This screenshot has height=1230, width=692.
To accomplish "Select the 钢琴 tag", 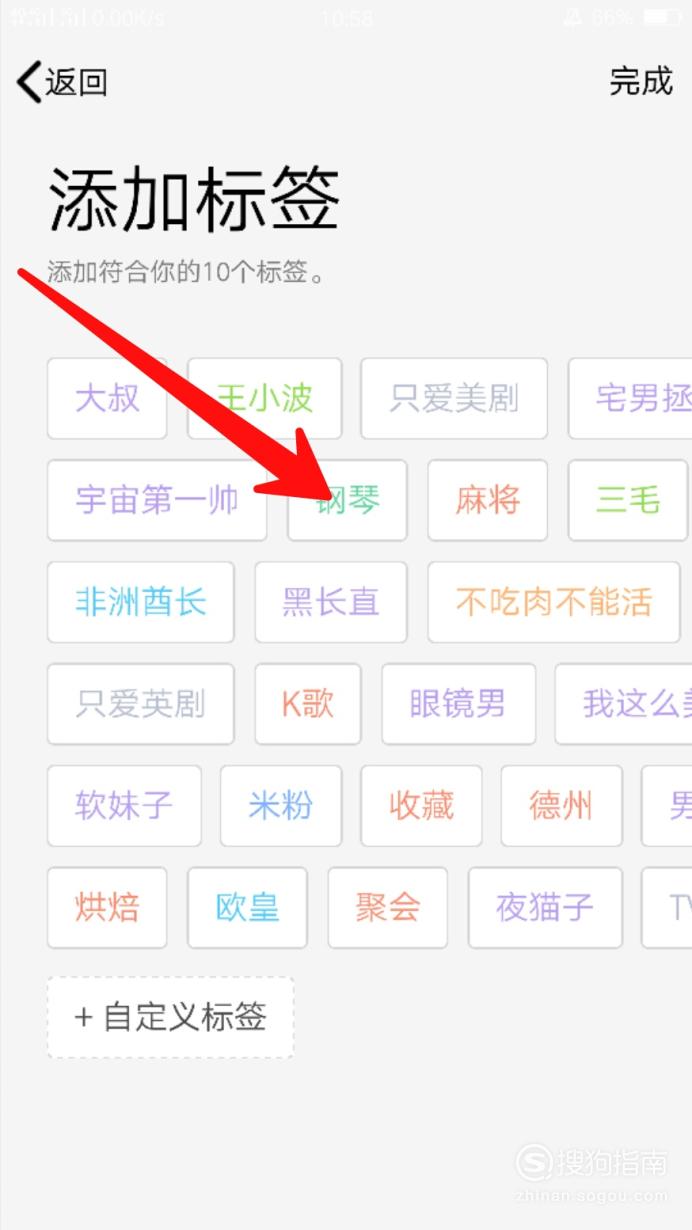I will tap(347, 500).
